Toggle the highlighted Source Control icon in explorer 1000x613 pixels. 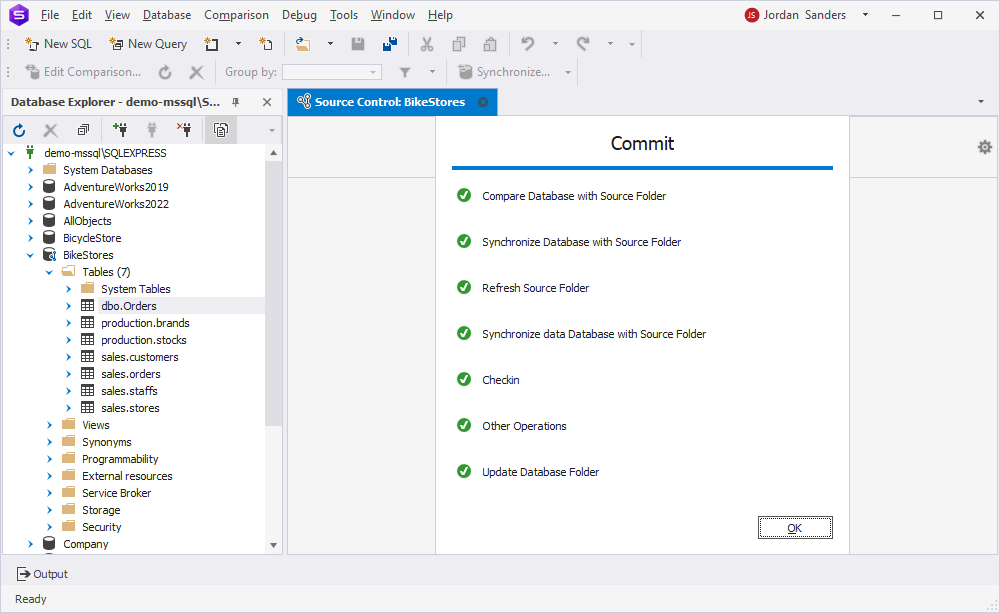[x=221, y=130]
